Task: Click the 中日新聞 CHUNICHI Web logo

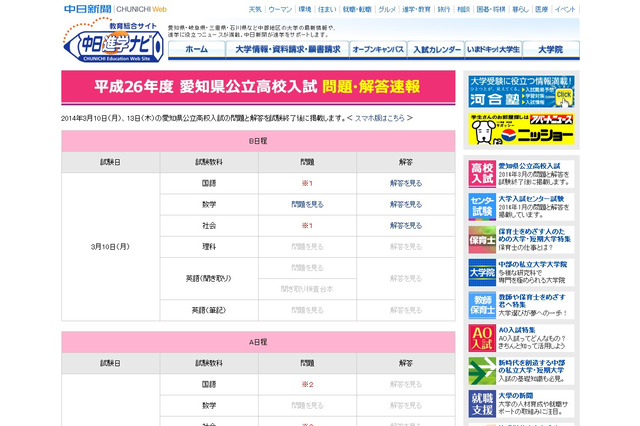Action: [115, 9]
